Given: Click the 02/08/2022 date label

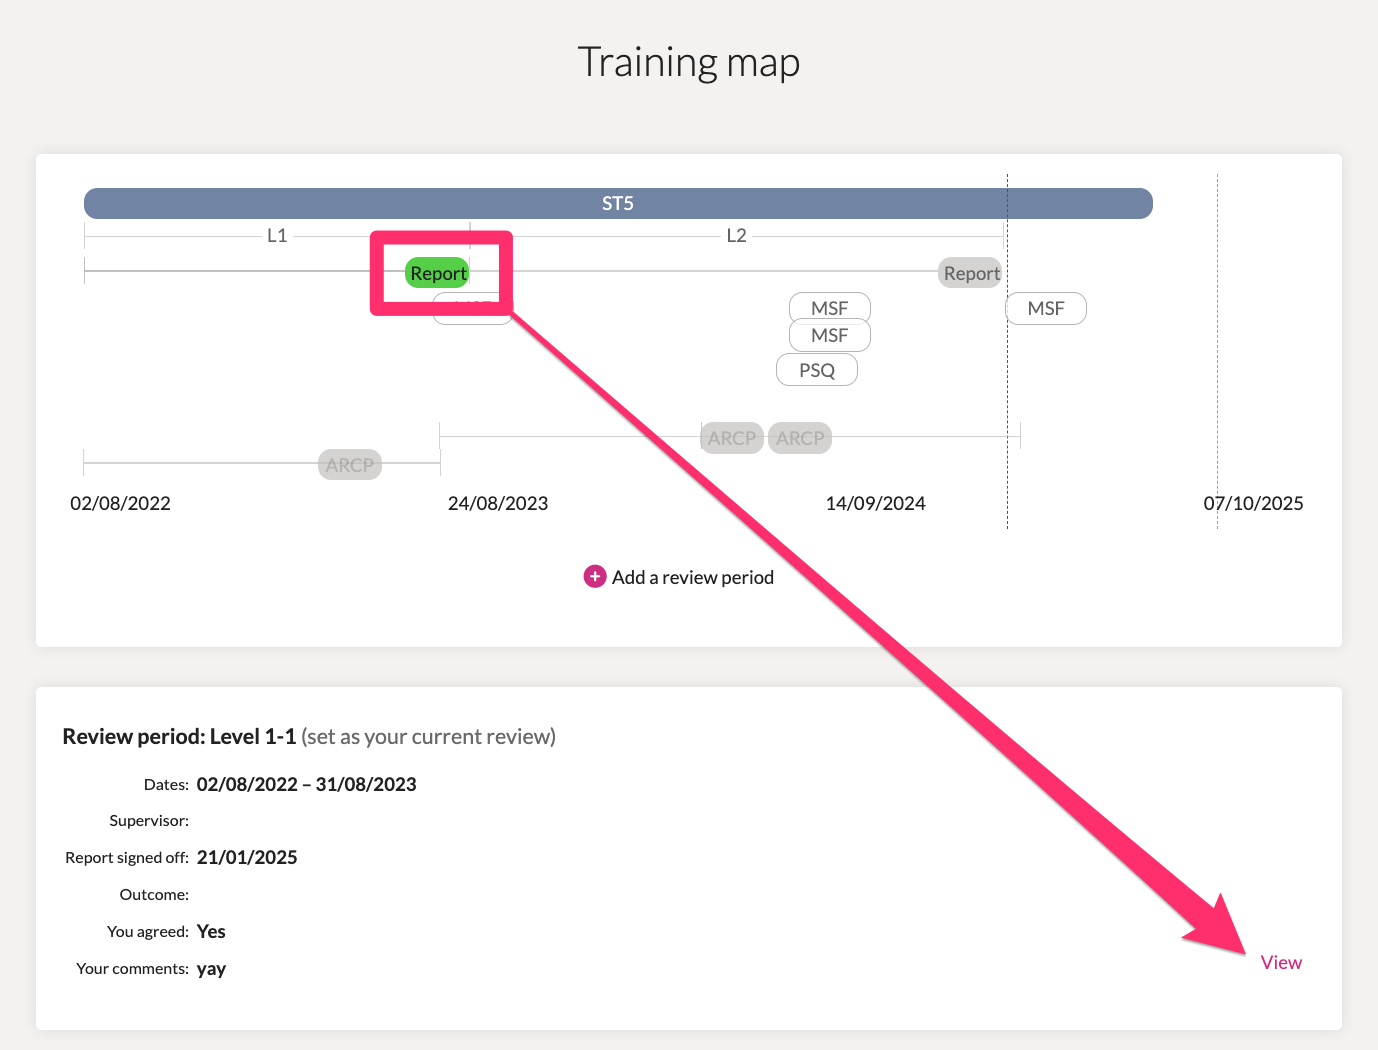Looking at the screenshot, I should (x=120, y=504).
